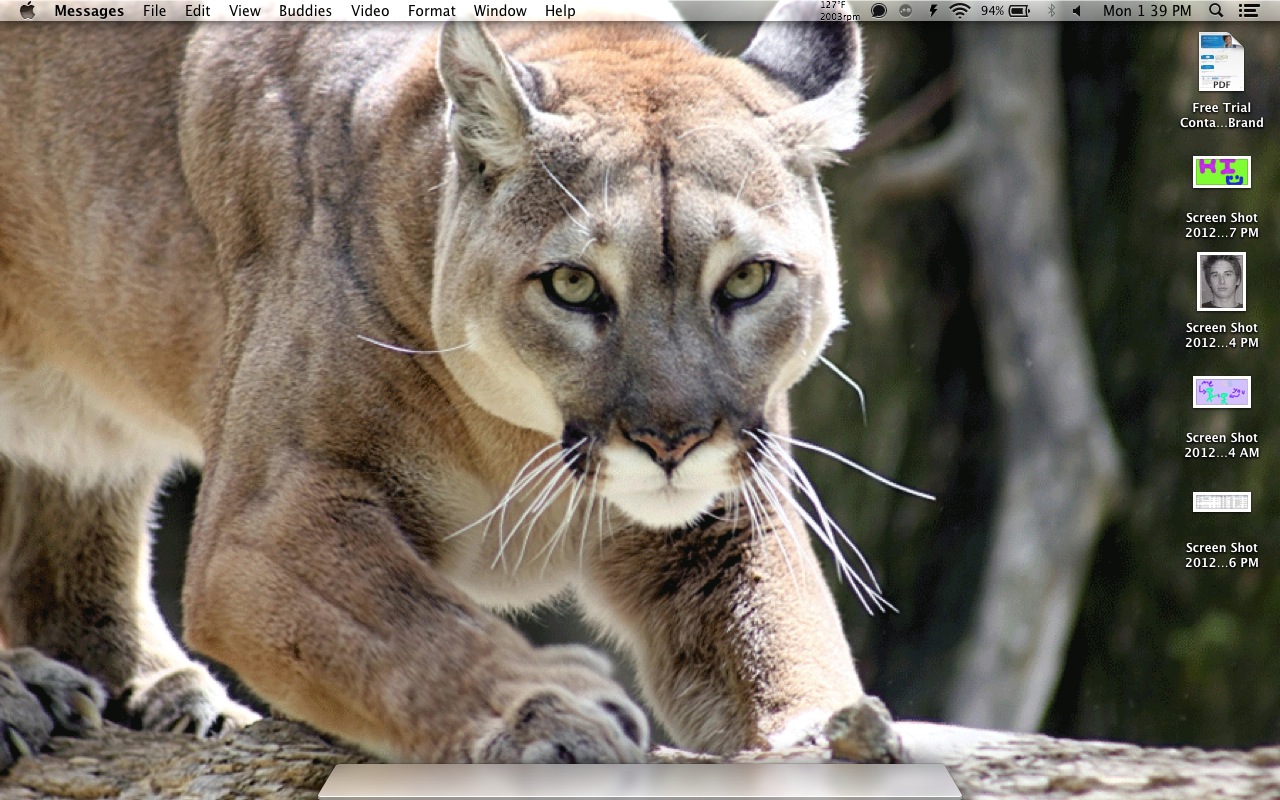The width and height of the screenshot is (1280, 800).
Task: Open the Messages speech bubble status icon
Action: (879, 11)
